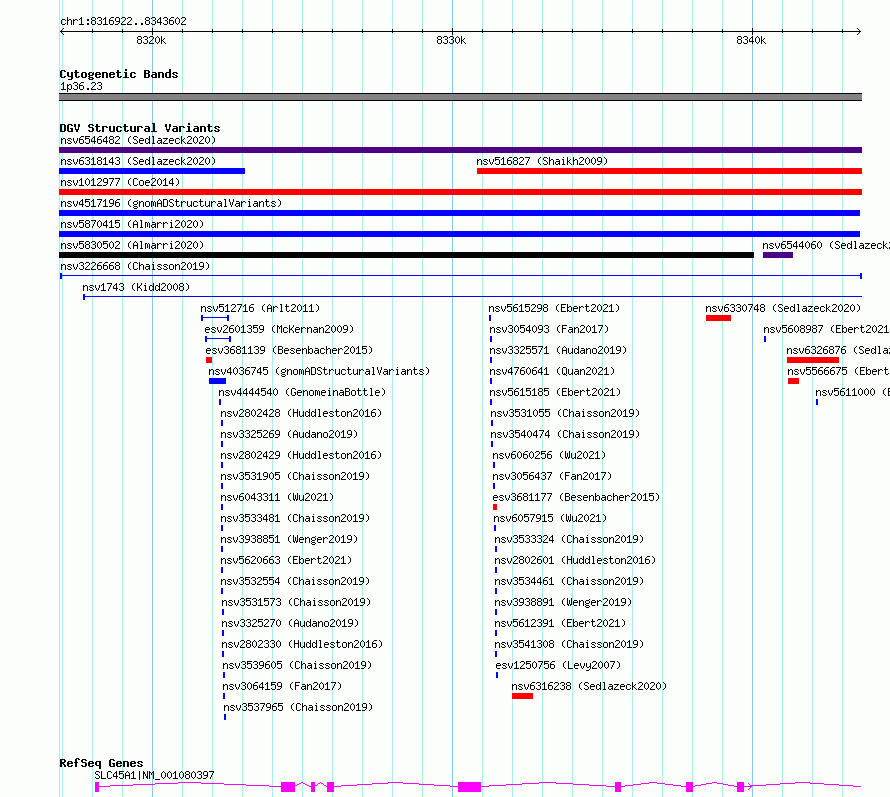Select nsv2802601 (Huddleston2016) variant

575,560
